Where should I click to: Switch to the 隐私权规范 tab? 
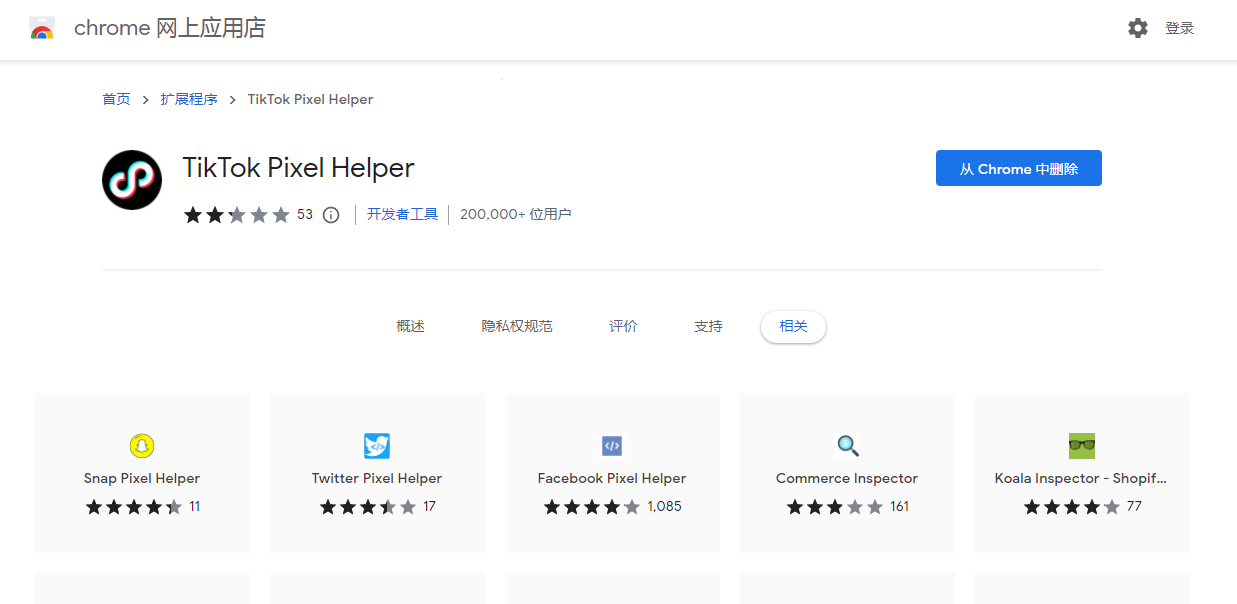(x=517, y=327)
